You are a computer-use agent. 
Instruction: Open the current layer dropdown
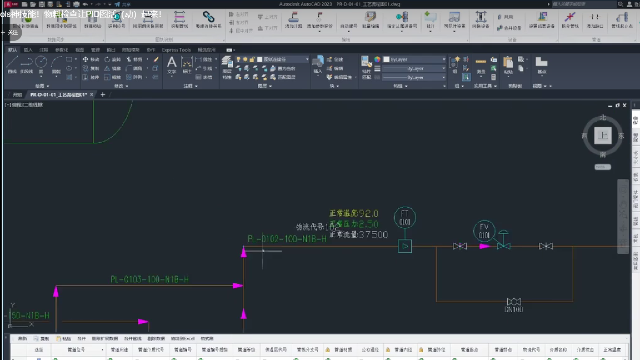[x=271, y=60]
